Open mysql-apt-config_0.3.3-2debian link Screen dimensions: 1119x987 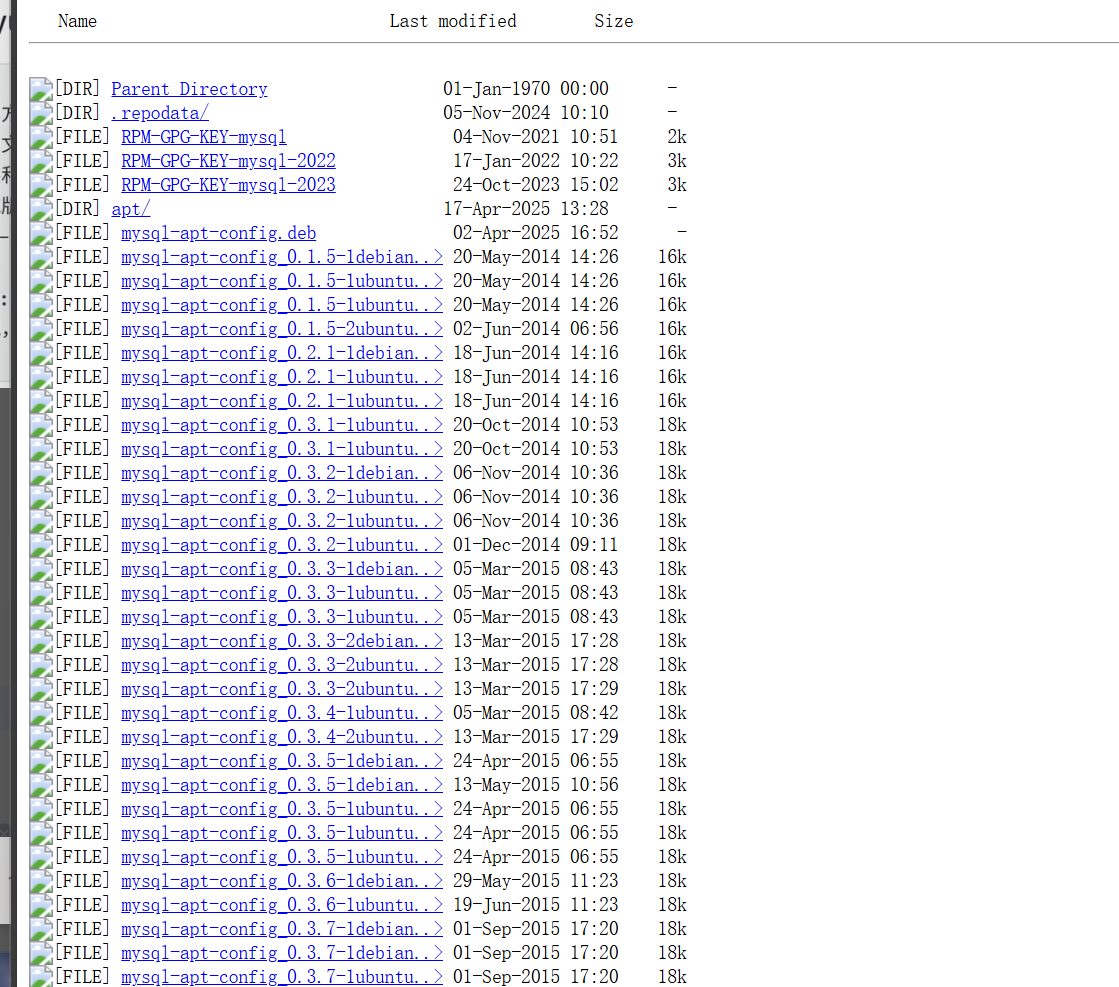(282, 642)
